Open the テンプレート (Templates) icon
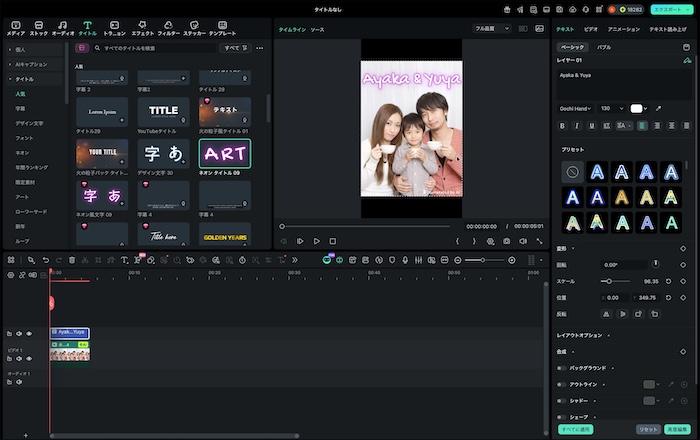 [222, 28]
